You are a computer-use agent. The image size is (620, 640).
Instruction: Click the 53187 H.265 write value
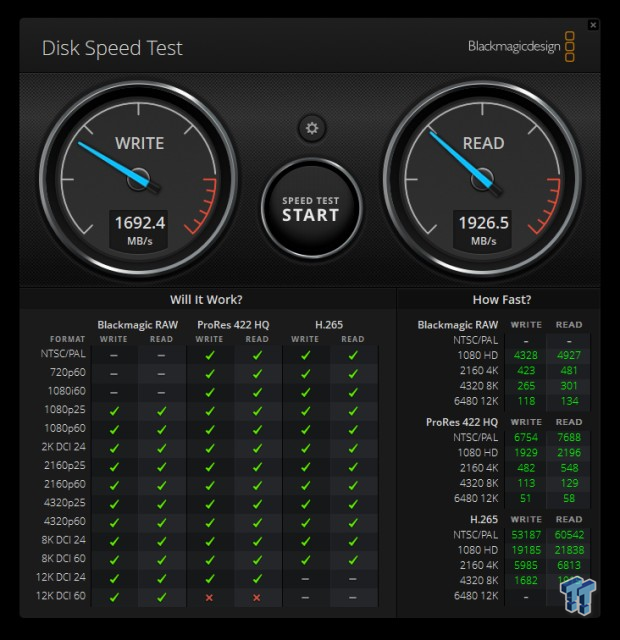tap(526, 535)
